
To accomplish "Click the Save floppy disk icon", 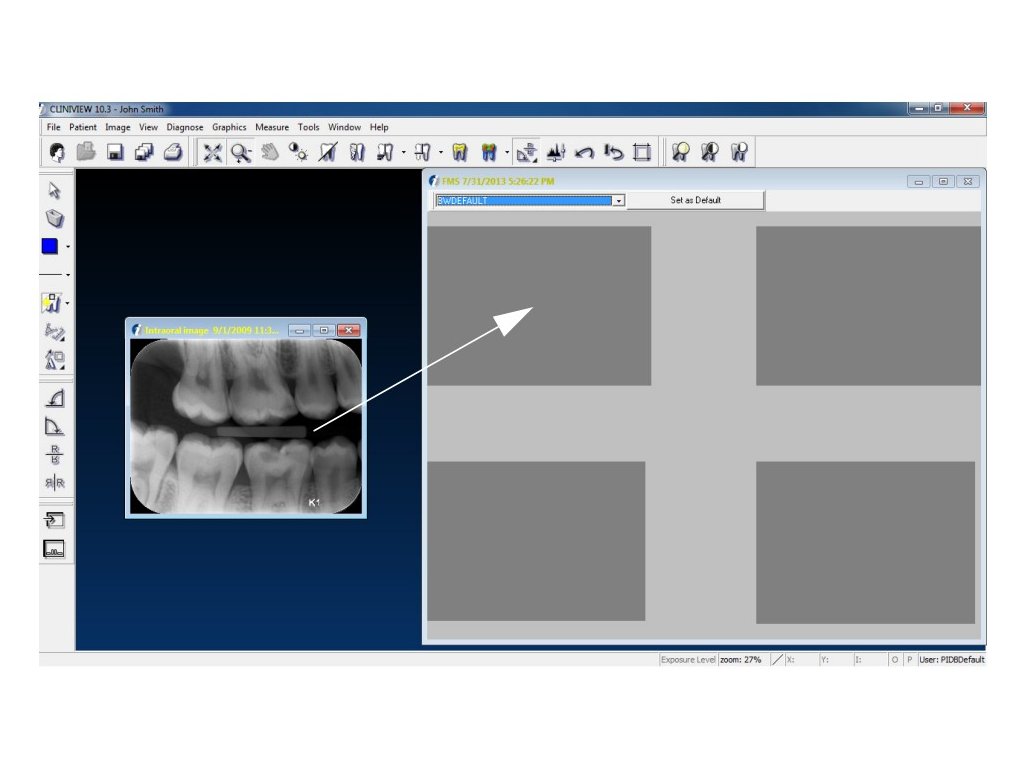I will click(x=115, y=152).
